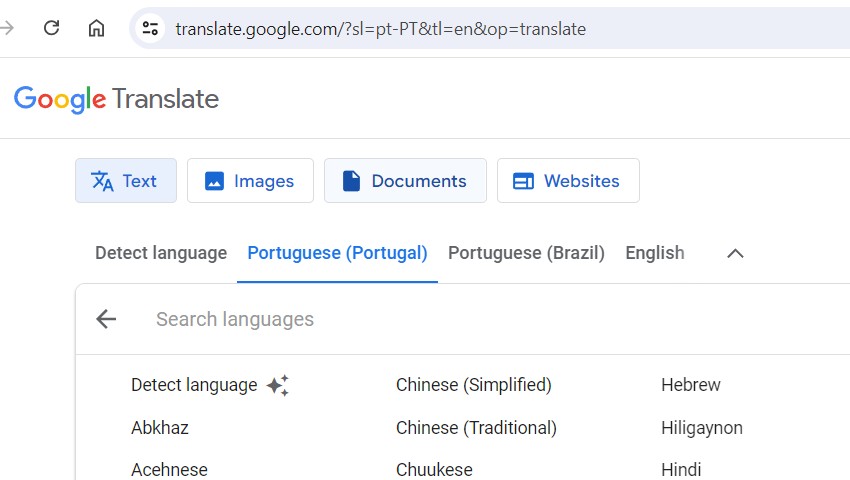Screen dimensions: 850x480
Task: Open the Google Translate logo link
Action: click(x=117, y=99)
